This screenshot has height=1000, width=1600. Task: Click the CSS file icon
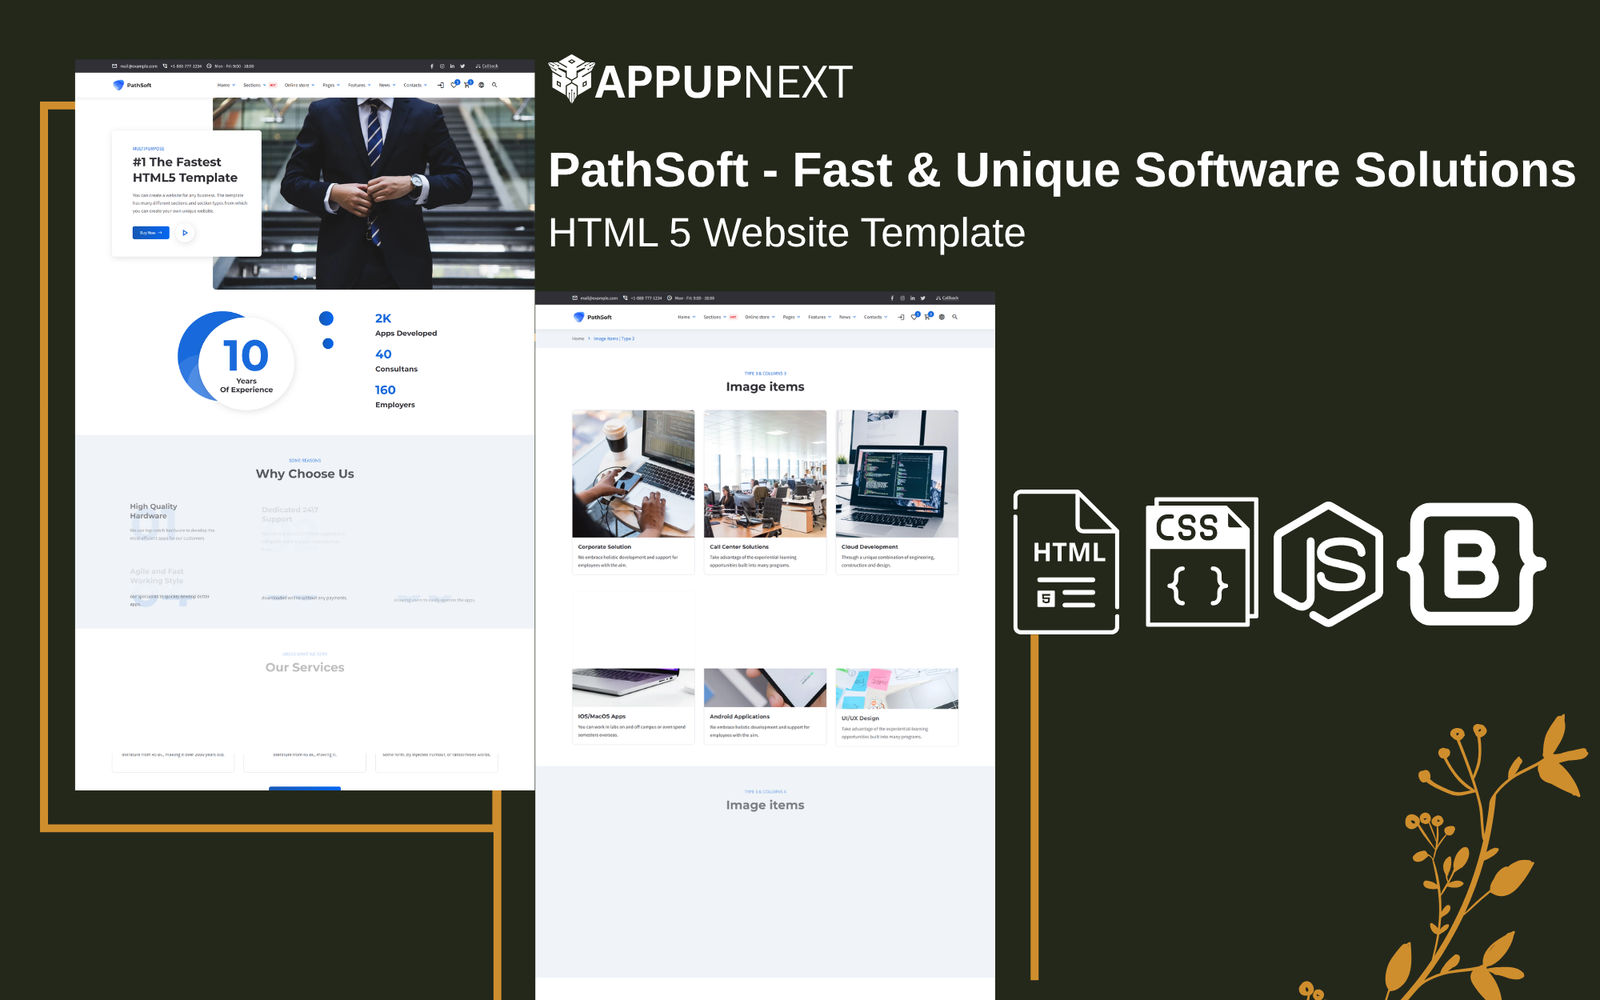tap(1200, 562)
